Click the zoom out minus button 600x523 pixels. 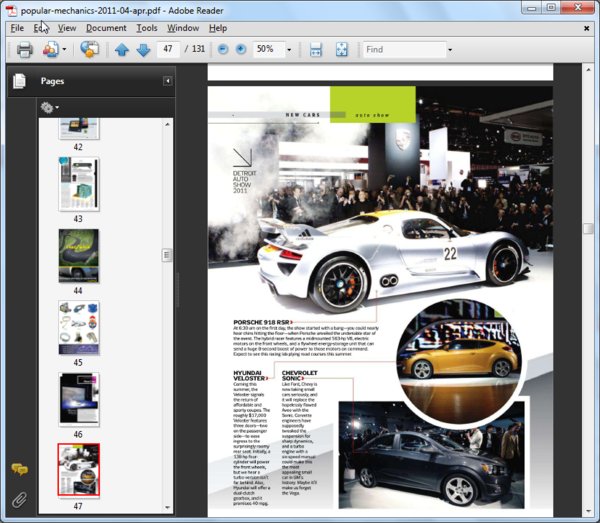click(x=223, y=49)
